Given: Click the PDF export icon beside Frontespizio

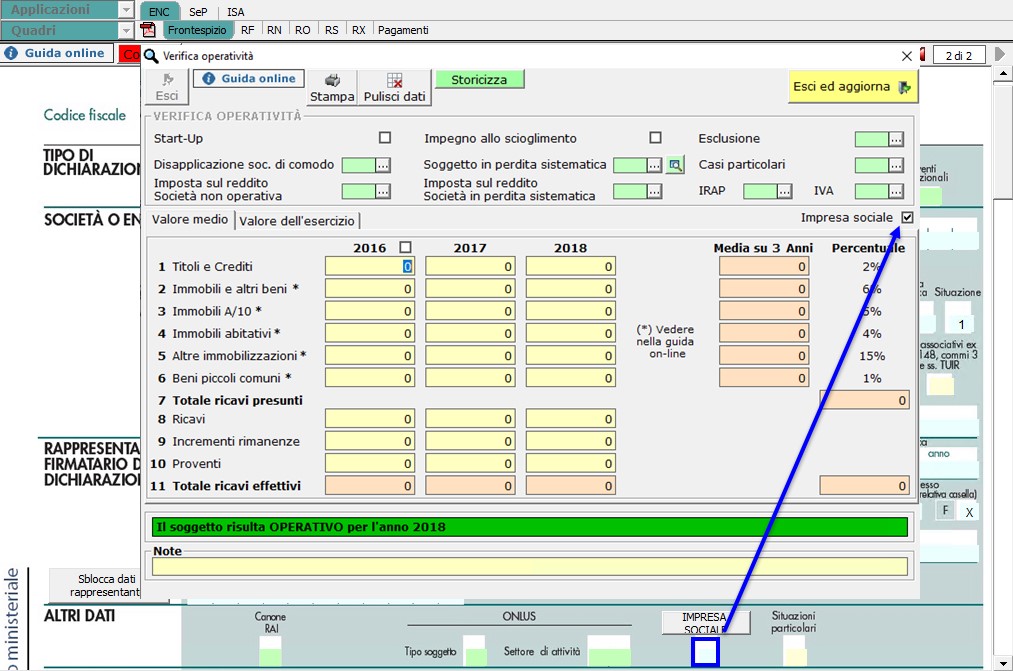Looking at the screenshot, I should [x=149, y=30].
